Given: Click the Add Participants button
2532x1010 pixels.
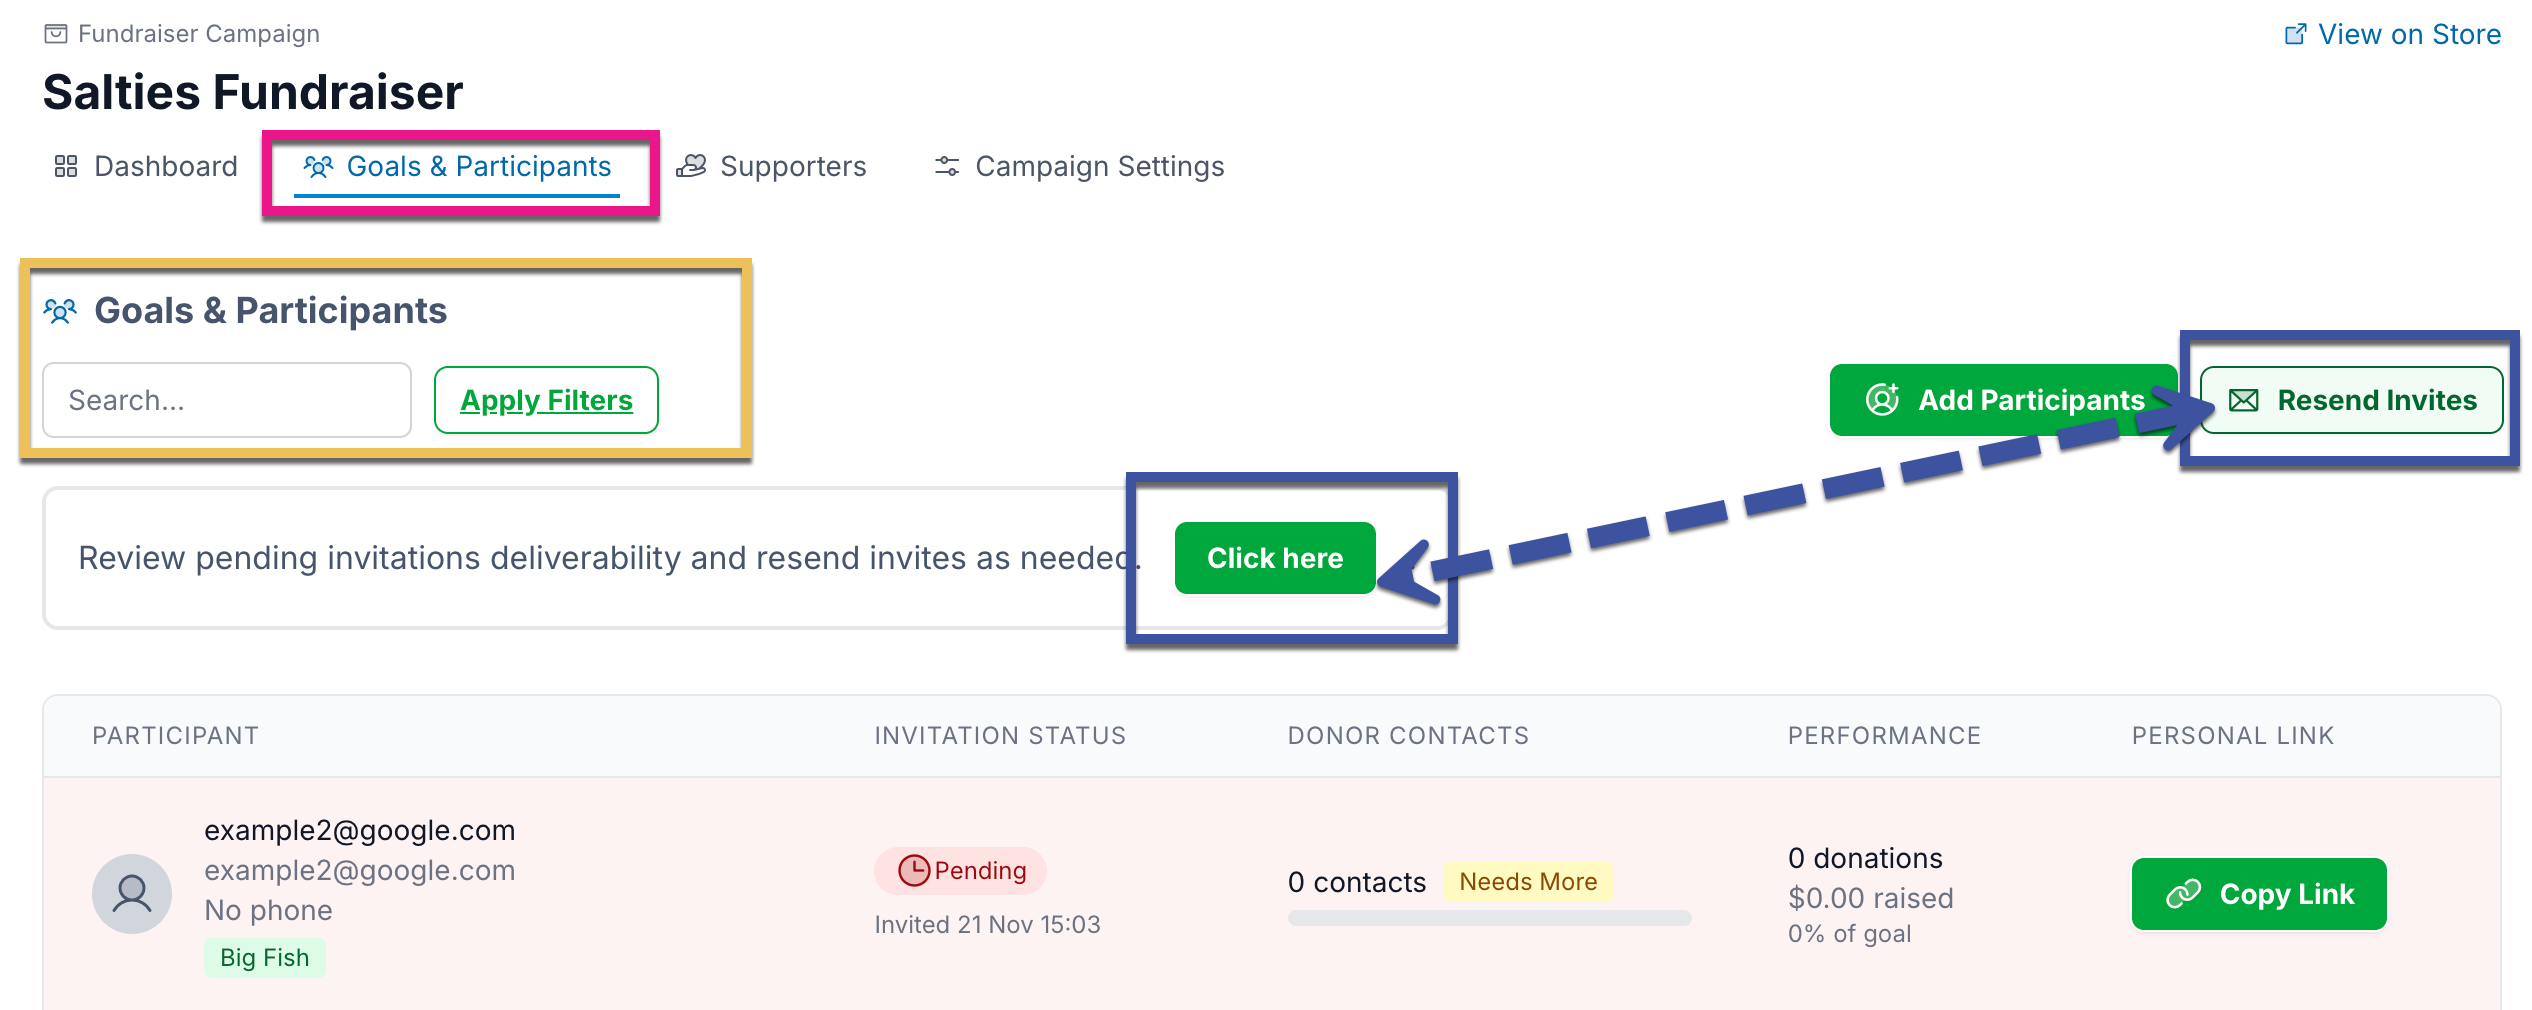Looking at the screenshot, I should tap(2003, 400).
